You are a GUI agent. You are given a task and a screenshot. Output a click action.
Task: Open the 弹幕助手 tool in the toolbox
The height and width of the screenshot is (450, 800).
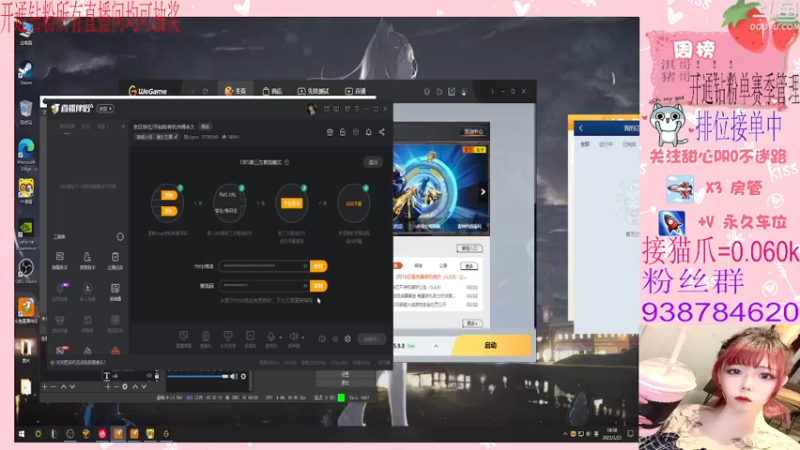[x=60, y=260]
